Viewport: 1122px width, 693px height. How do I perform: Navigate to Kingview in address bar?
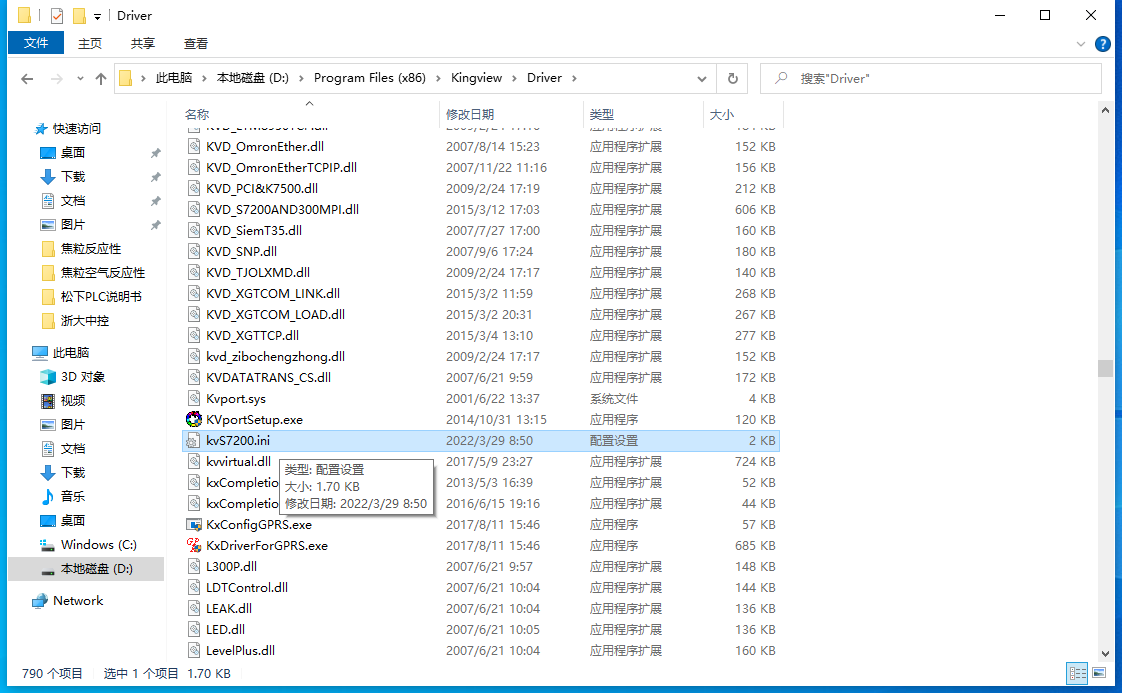tap(476, 78)
